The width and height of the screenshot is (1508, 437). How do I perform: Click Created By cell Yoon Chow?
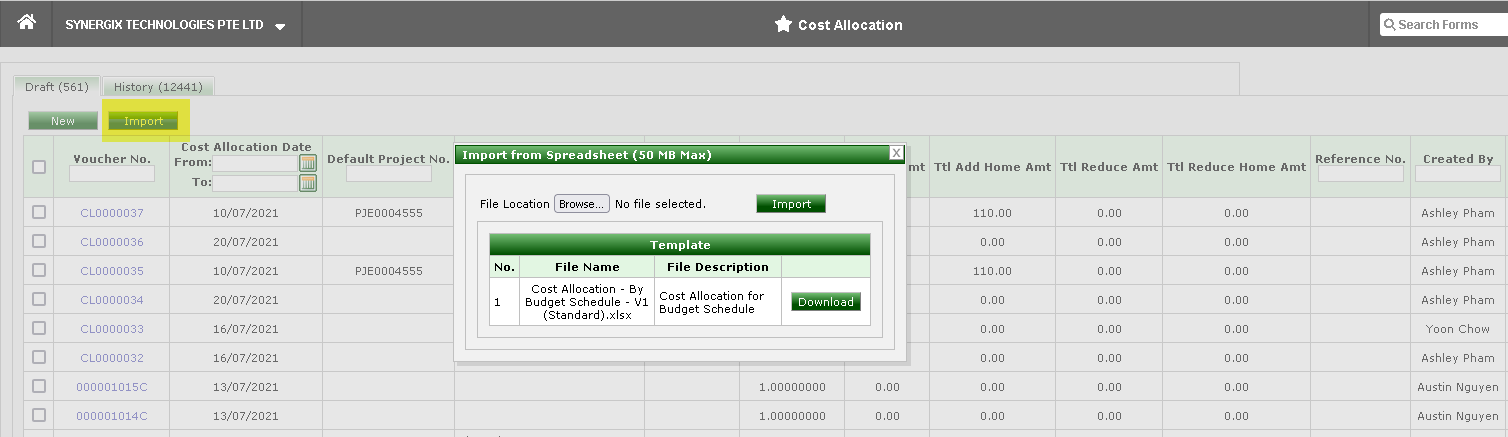pyautogui.click(x=1458, y=329)
